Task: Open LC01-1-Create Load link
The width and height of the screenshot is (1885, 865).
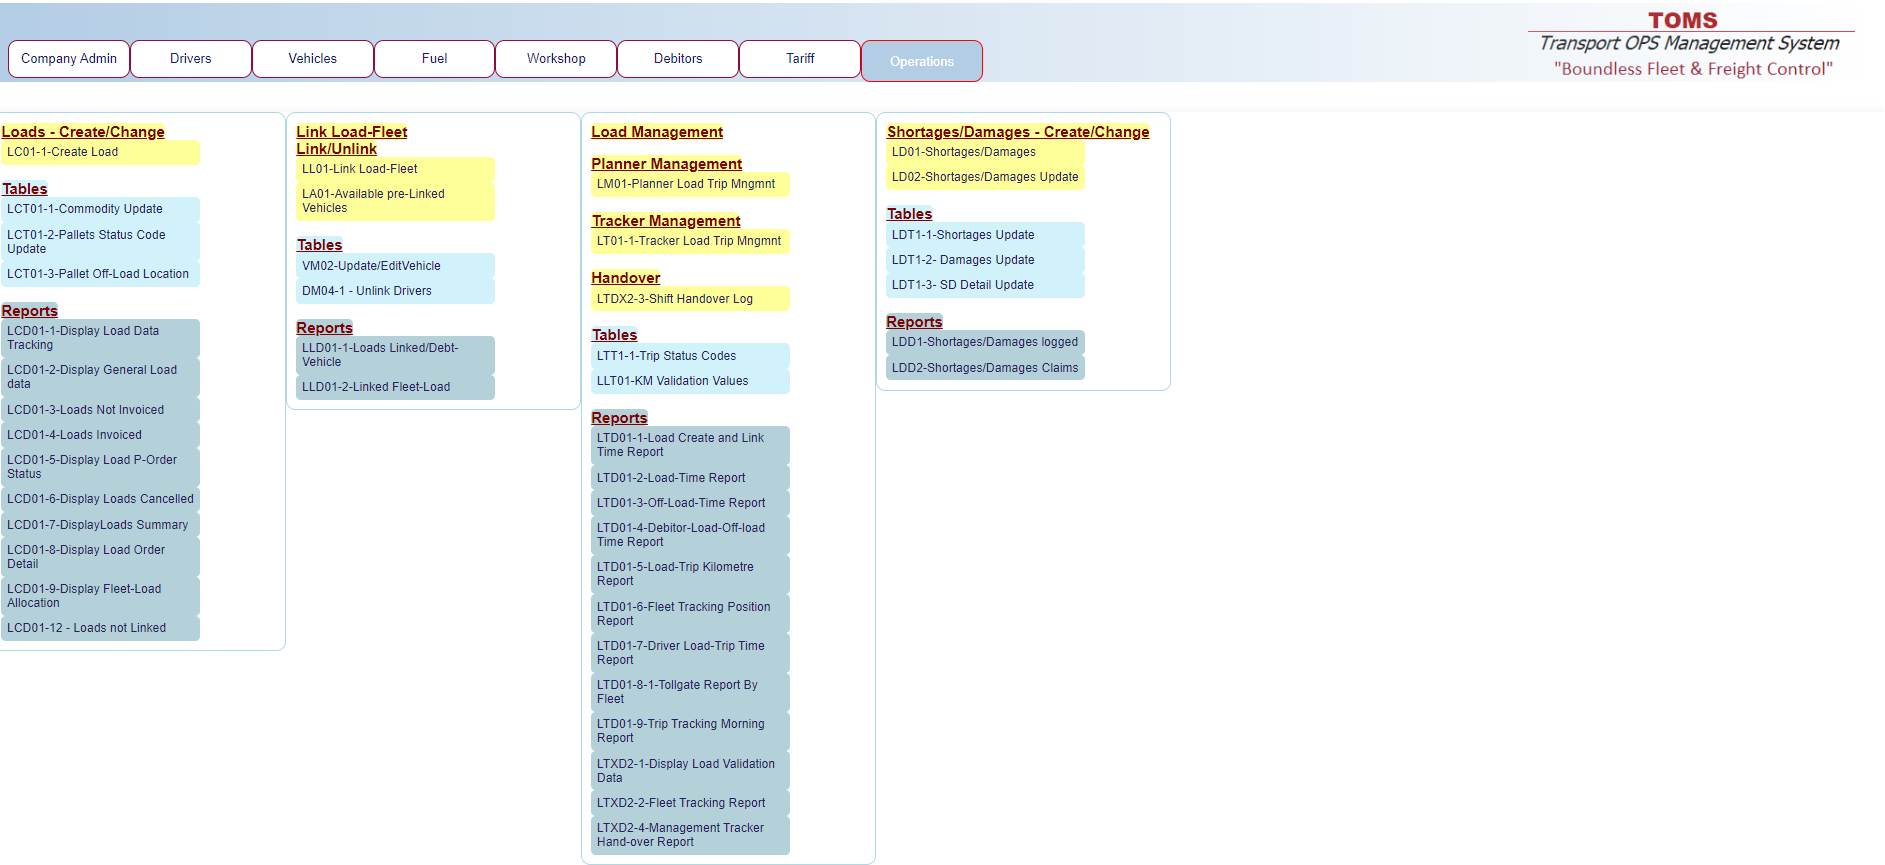Action: coord(63,152)
